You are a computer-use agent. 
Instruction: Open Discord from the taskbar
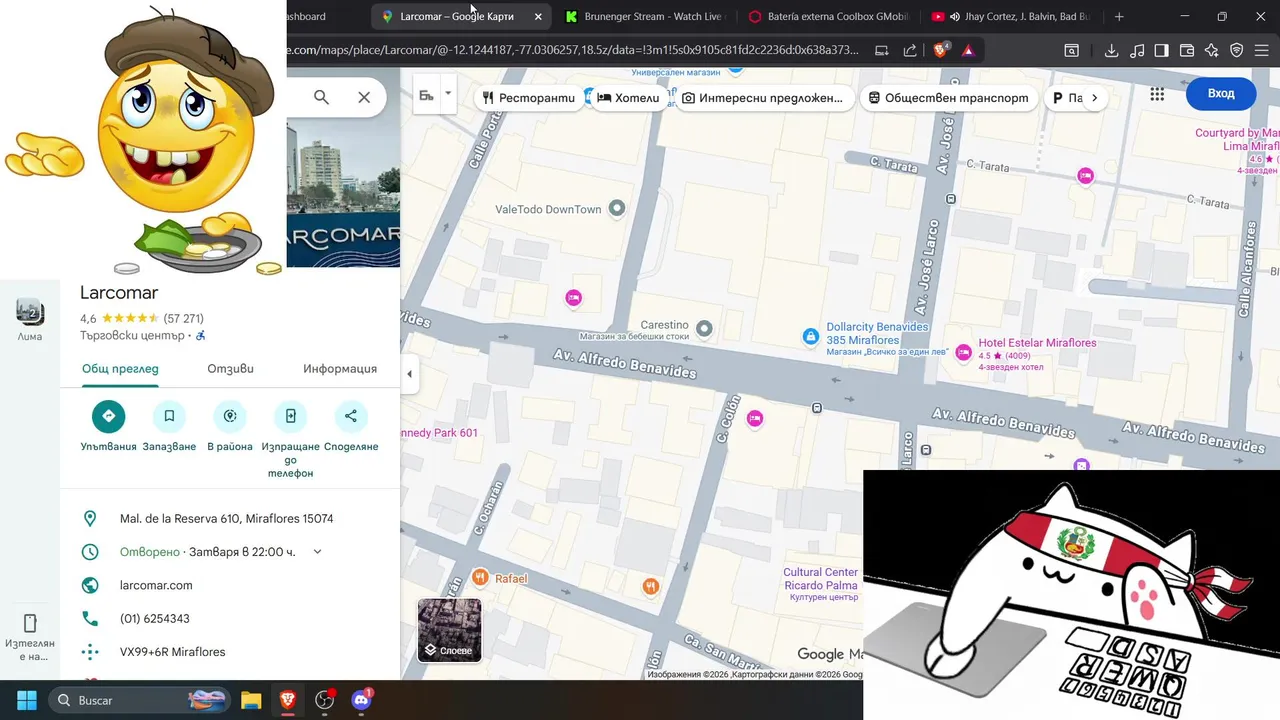[361, 700]
